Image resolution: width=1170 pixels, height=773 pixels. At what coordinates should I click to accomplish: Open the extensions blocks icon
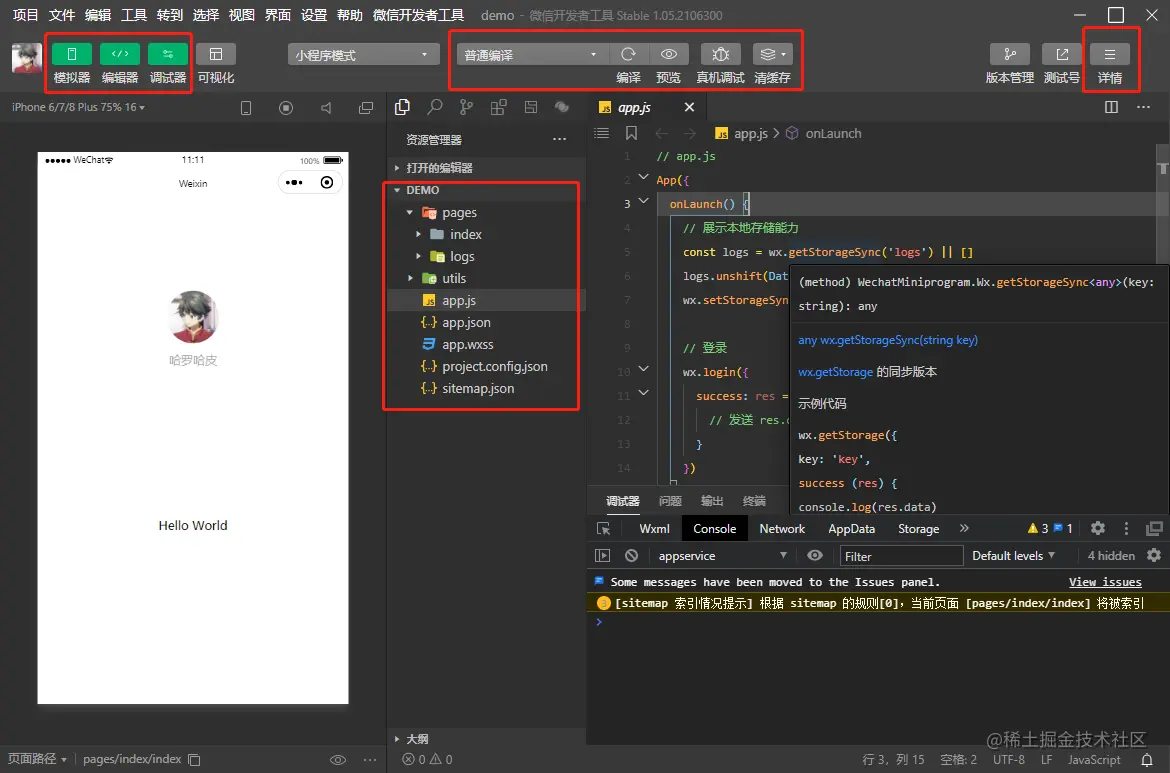[x=498, y=107]
